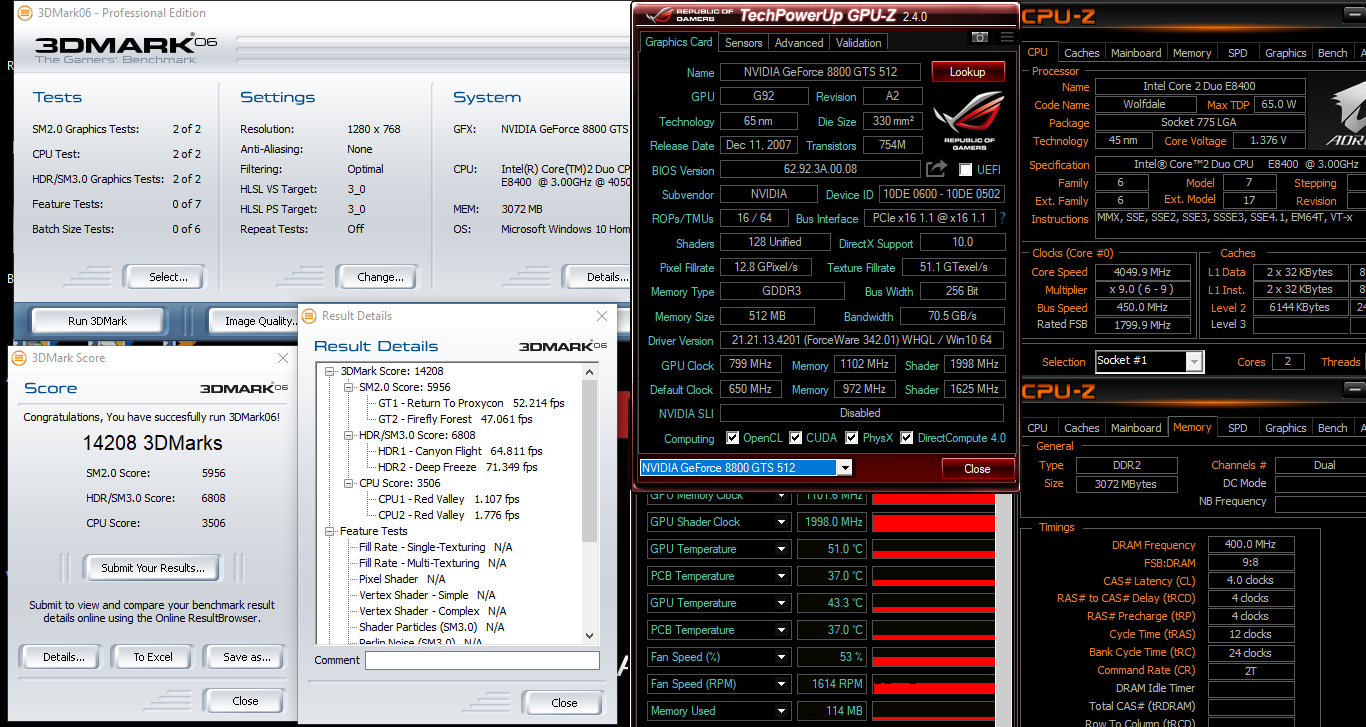Click the GPU Shader Clock sensor graph

[933, 522]
